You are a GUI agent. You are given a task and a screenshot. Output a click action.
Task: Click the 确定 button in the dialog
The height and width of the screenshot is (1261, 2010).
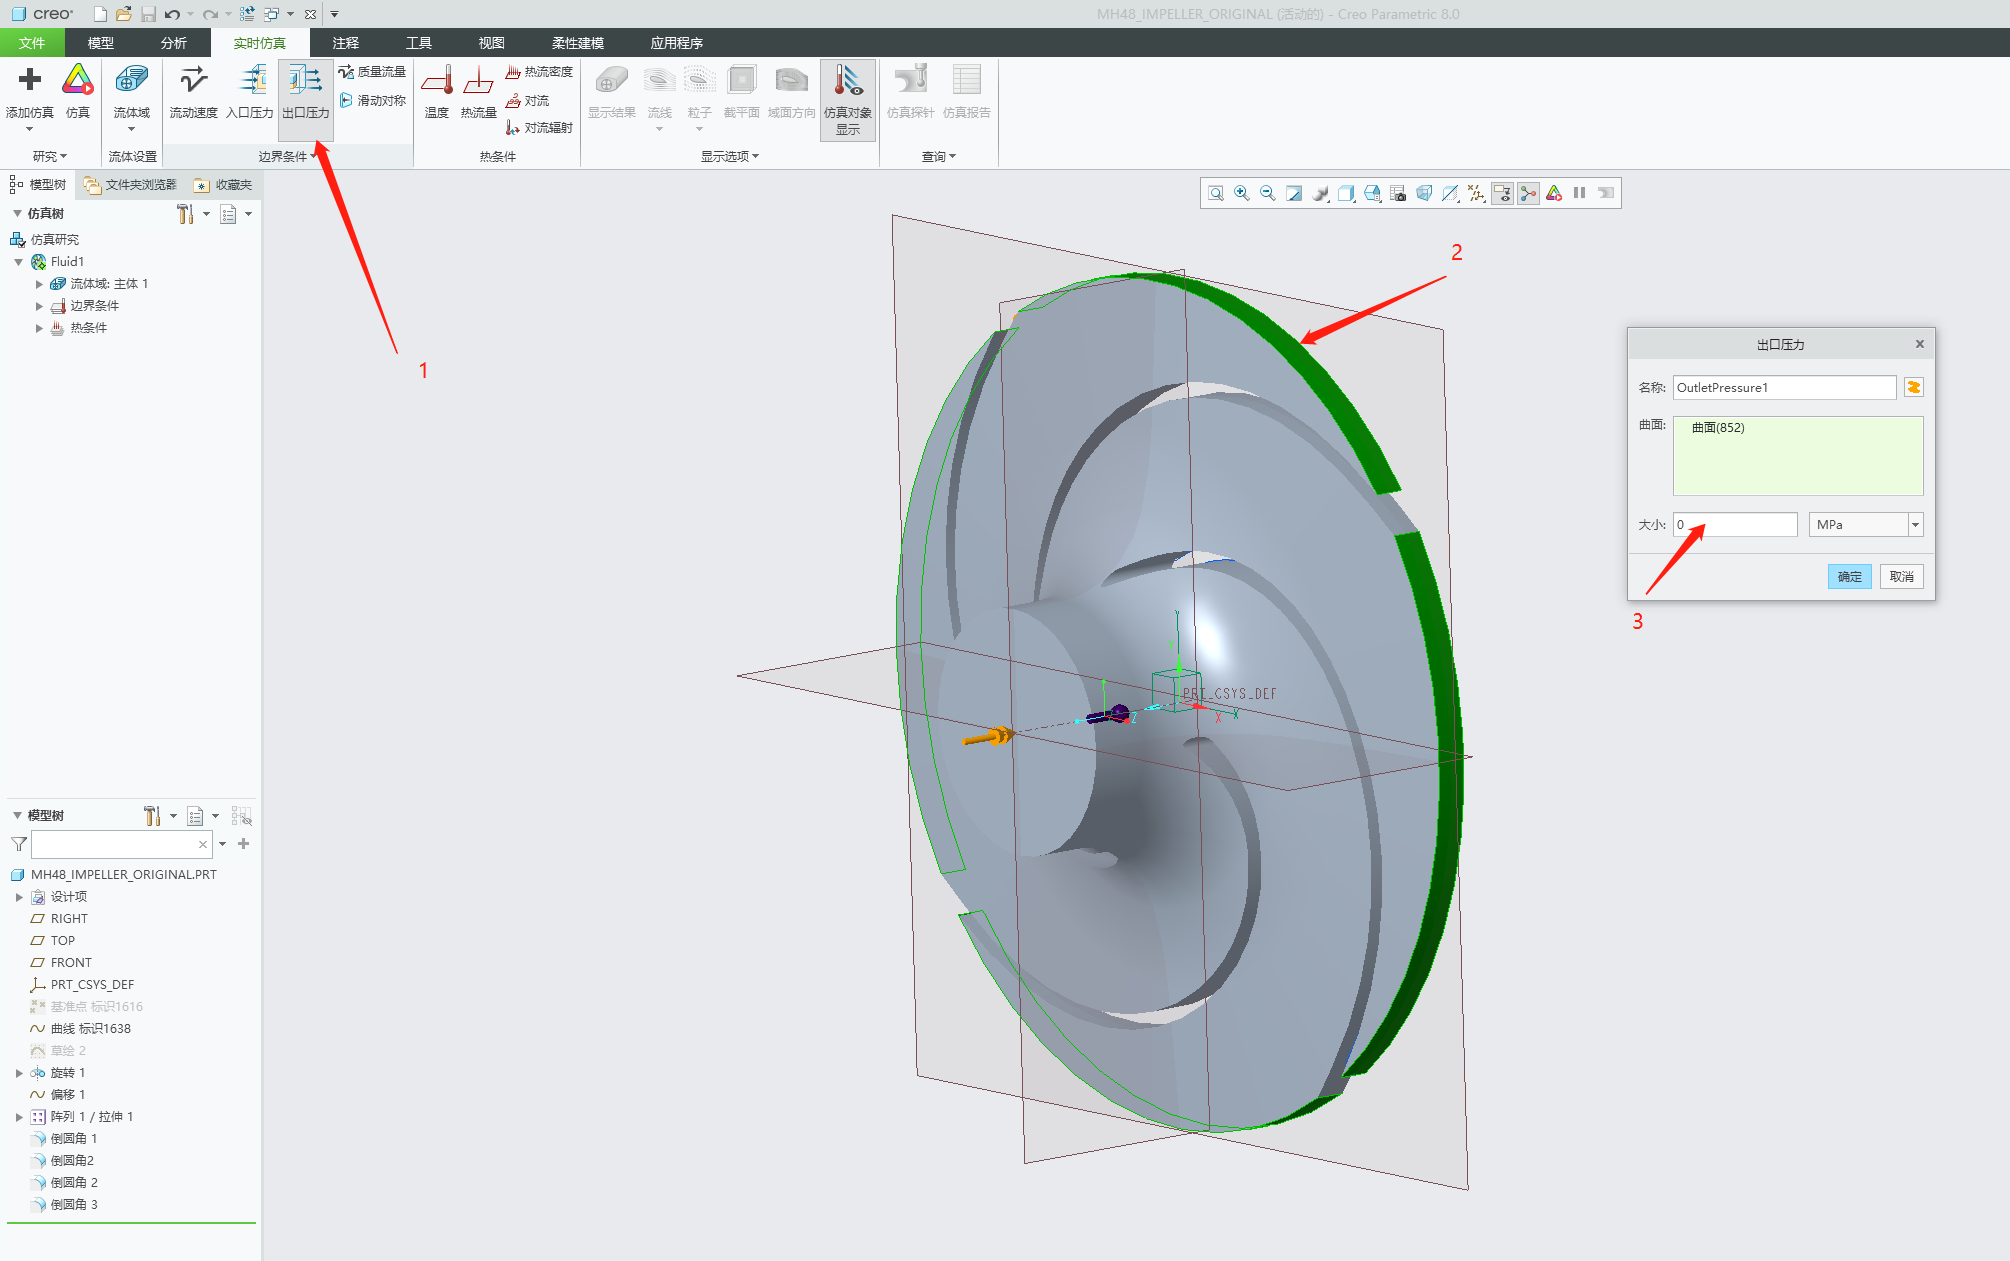pyautogui.click(x=1849, y=577)
